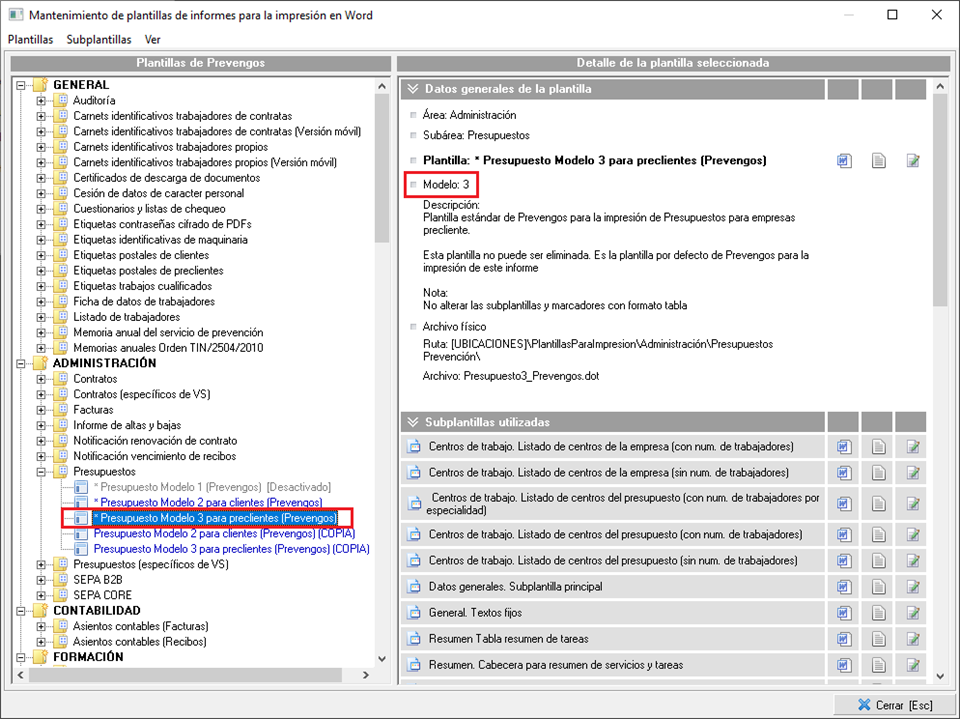Open the Subplantillas menu
This screenshot has height=719, width=960.
tap(99, 40)
